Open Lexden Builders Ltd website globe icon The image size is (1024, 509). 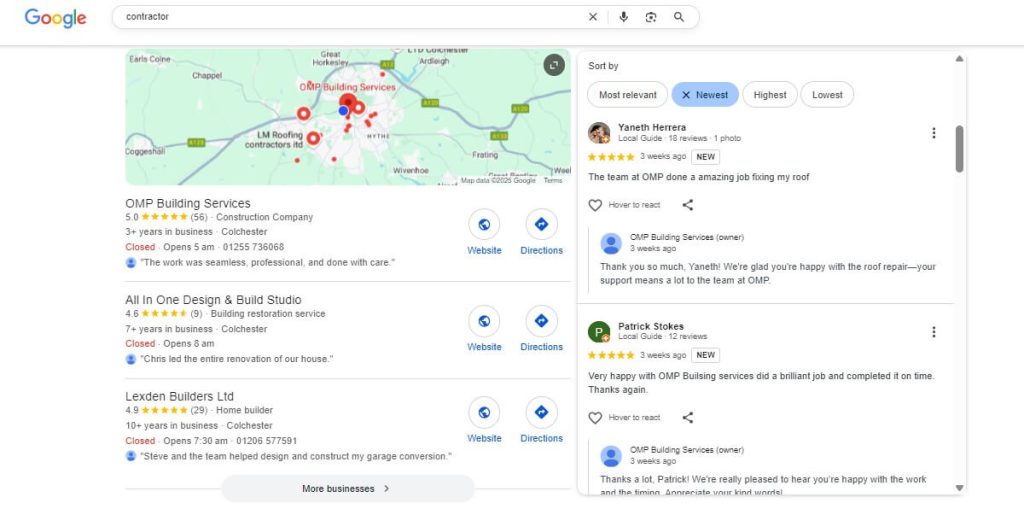pyautogui.click(x=484, y=412)
